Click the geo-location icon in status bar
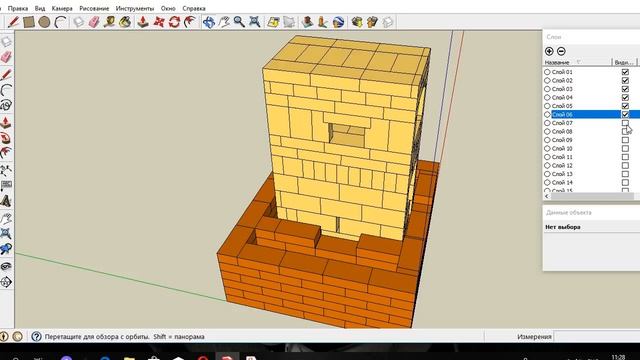The width and height of the screenshot is (640, 360). pos(4,336)
